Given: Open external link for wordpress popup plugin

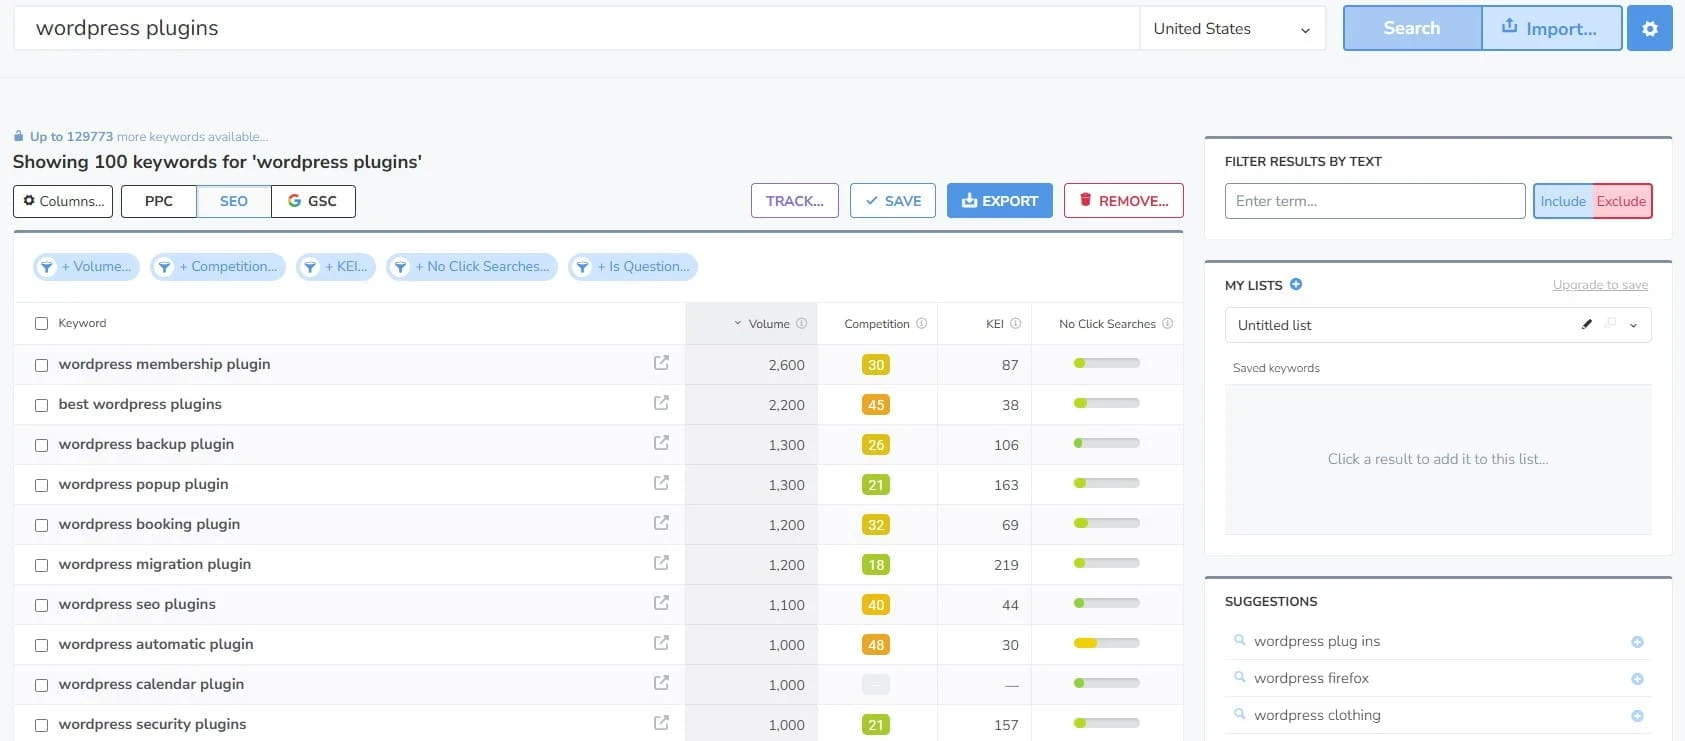Looking at the screenshot, I should click(x=661, y=483).
